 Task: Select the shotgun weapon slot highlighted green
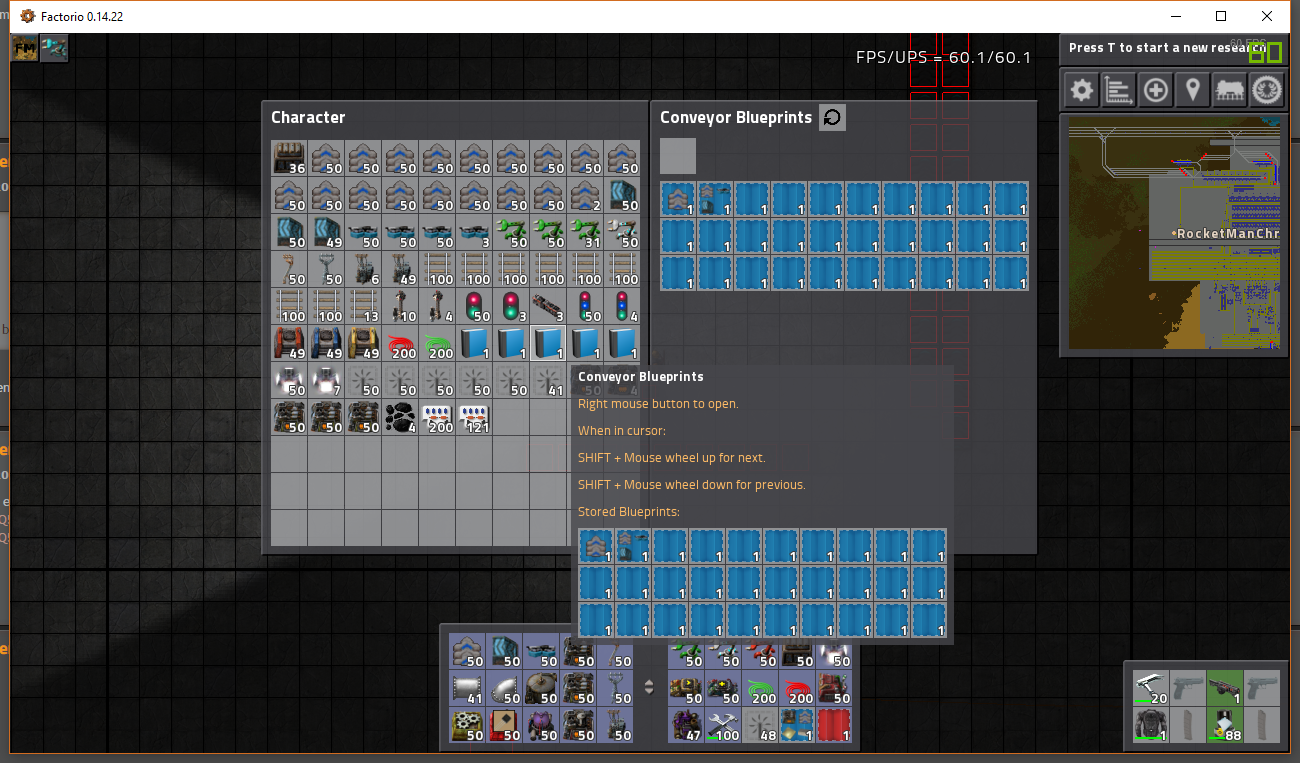[1225, 688]
